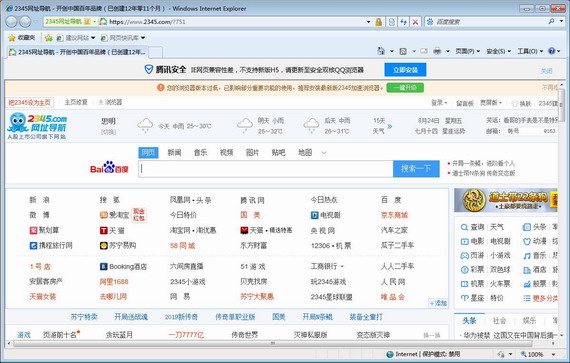
Task: Click the 邮箱 account input field
Action: 531,131
